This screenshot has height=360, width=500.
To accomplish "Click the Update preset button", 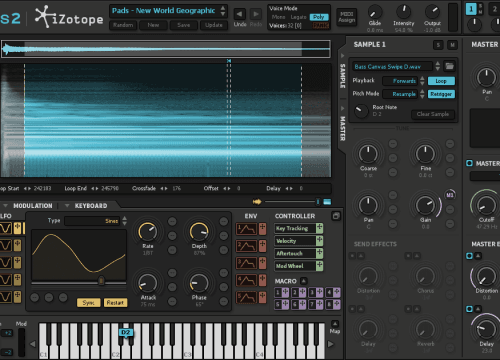I will [214, 25].
